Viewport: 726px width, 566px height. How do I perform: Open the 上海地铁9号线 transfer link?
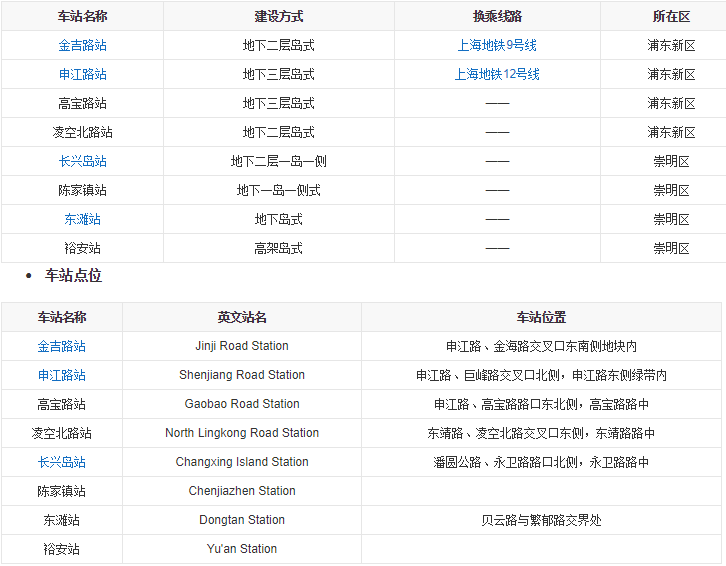(497, 45)
